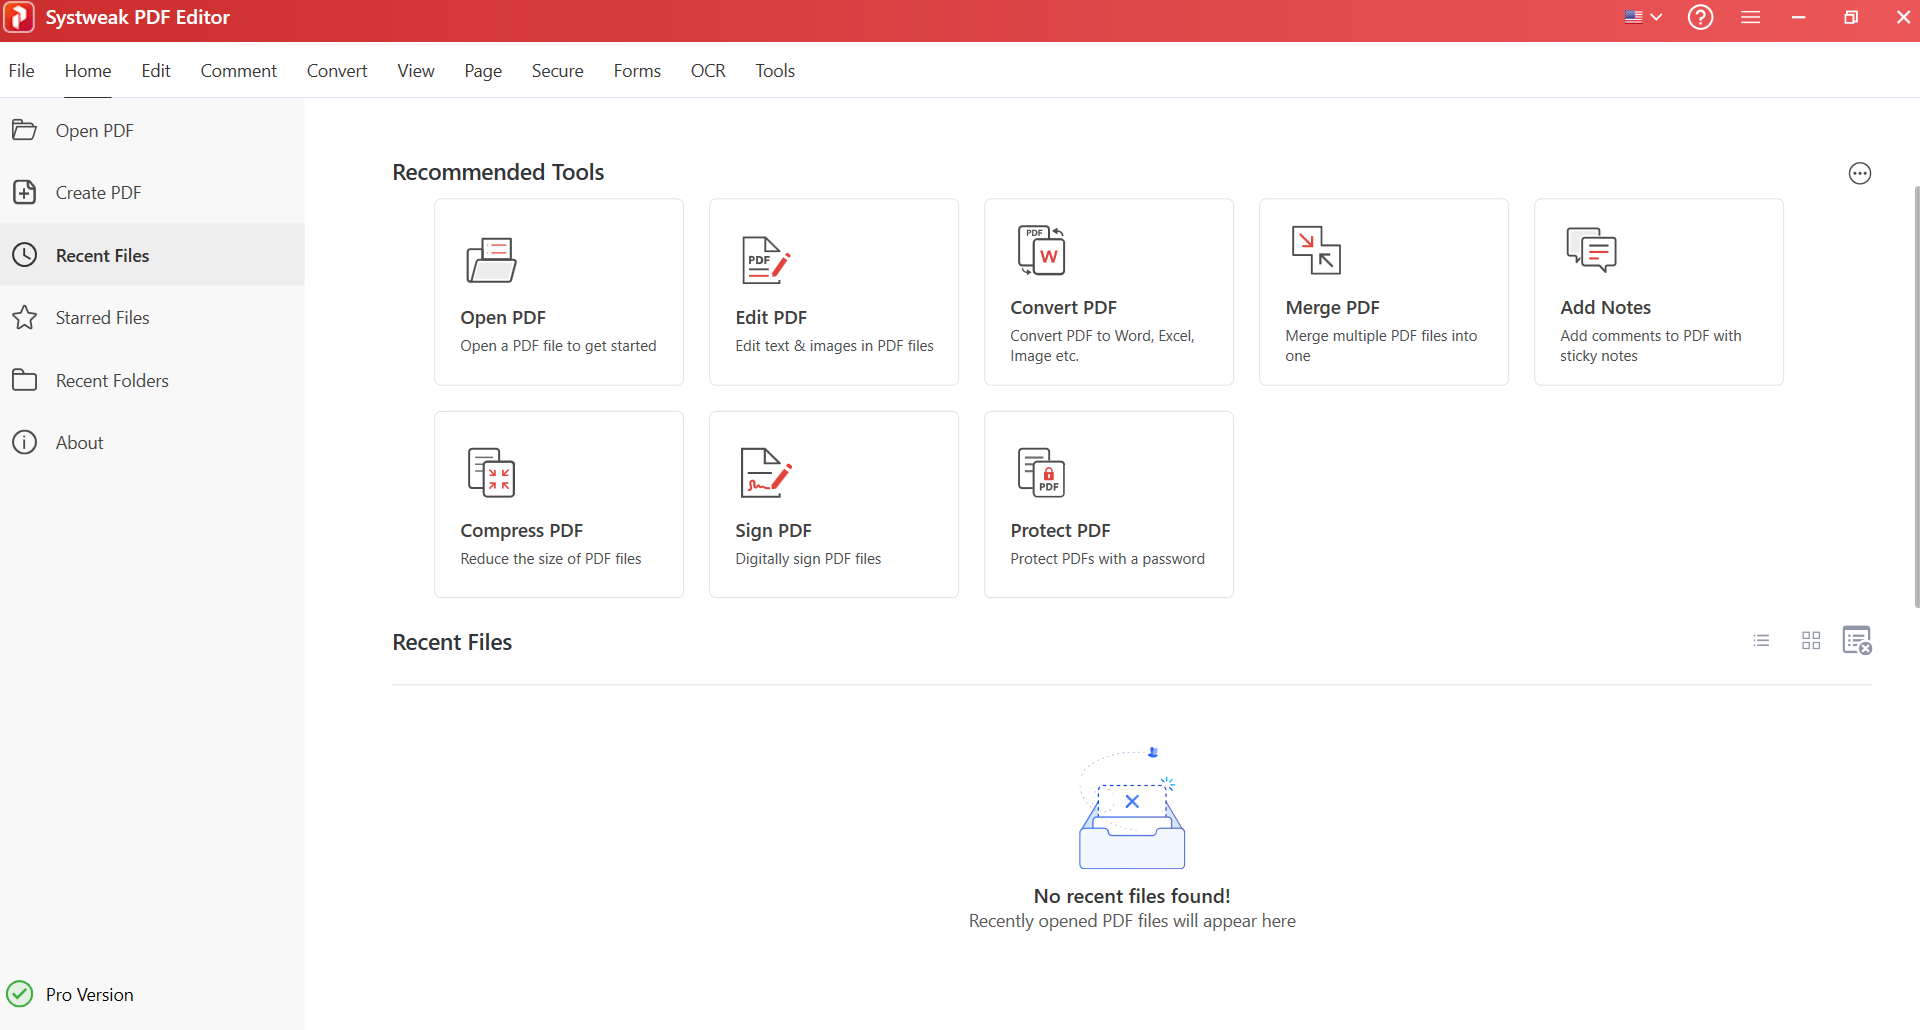Click the Compress PDF icon
This screenshot has width=1920, height=1030.
point(491,473)
